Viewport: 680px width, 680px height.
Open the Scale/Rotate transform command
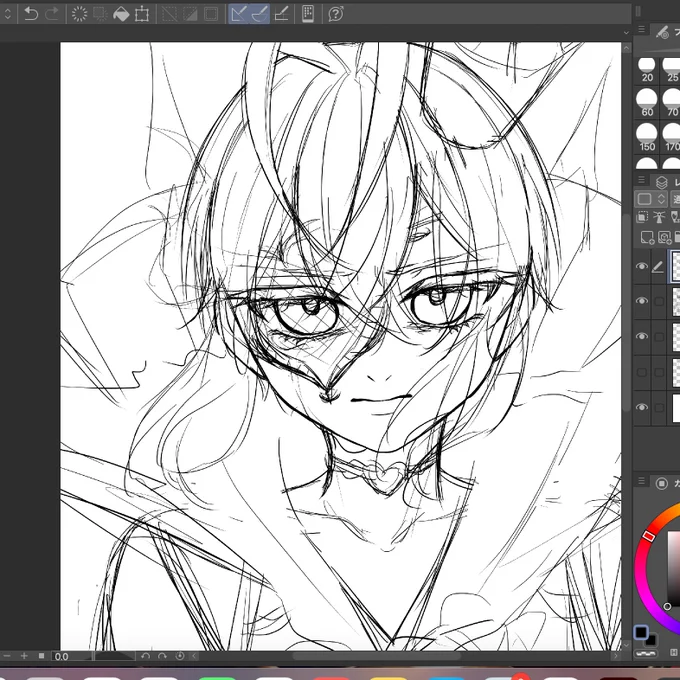(142, 14)
